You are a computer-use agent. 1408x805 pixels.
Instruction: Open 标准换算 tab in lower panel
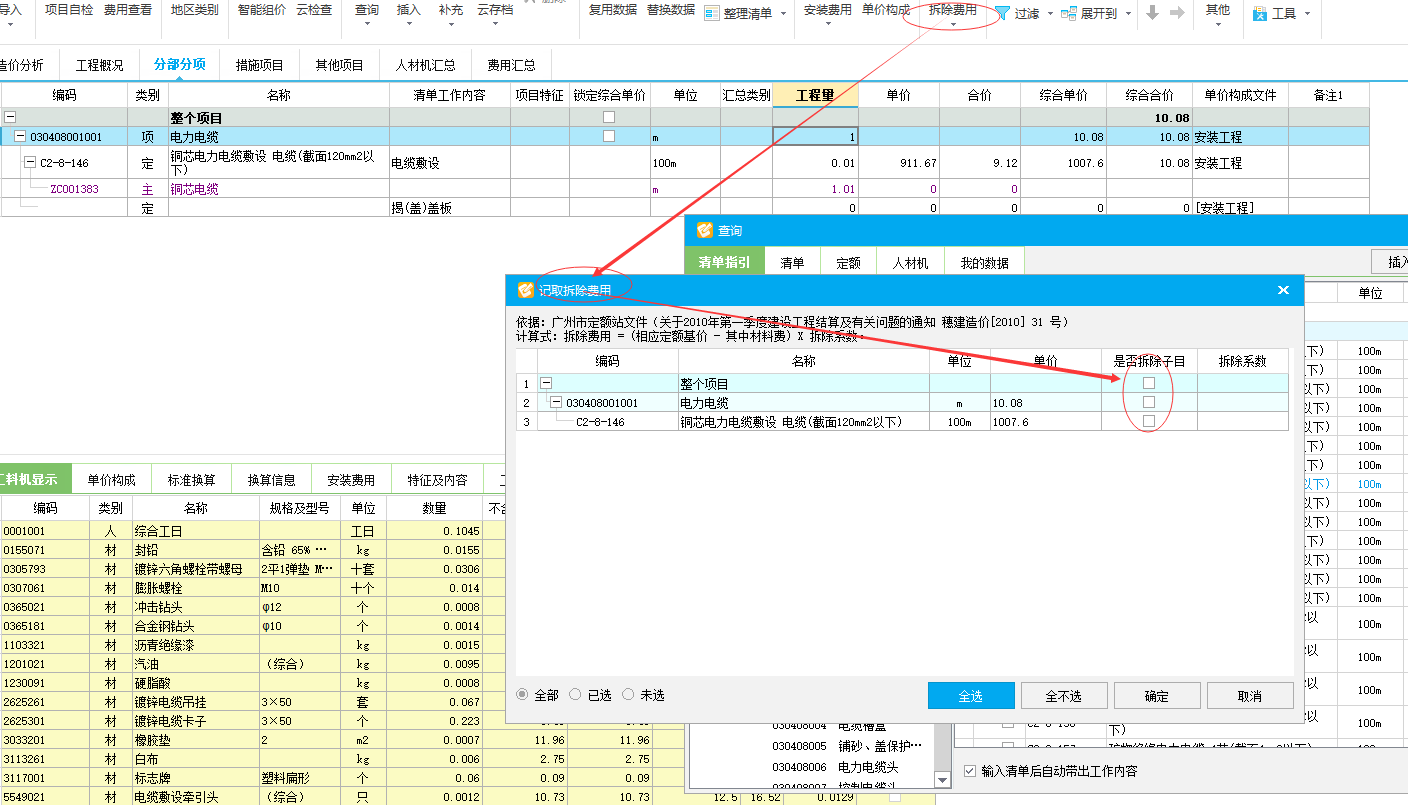192,479
